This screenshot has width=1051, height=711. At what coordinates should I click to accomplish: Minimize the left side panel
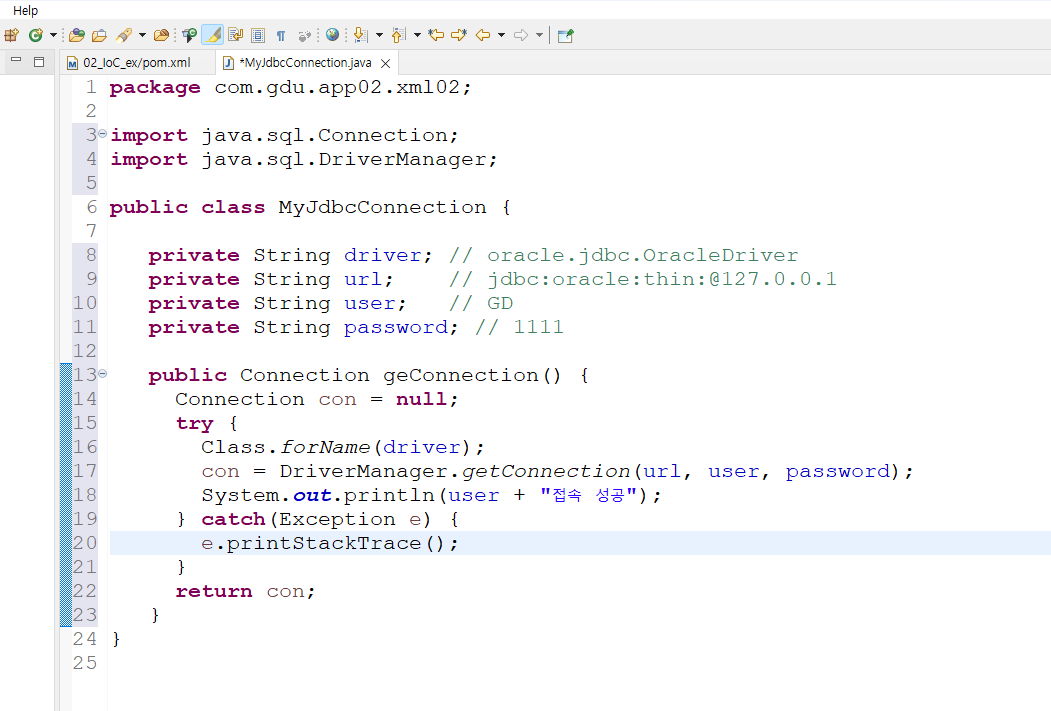point(16,62)
